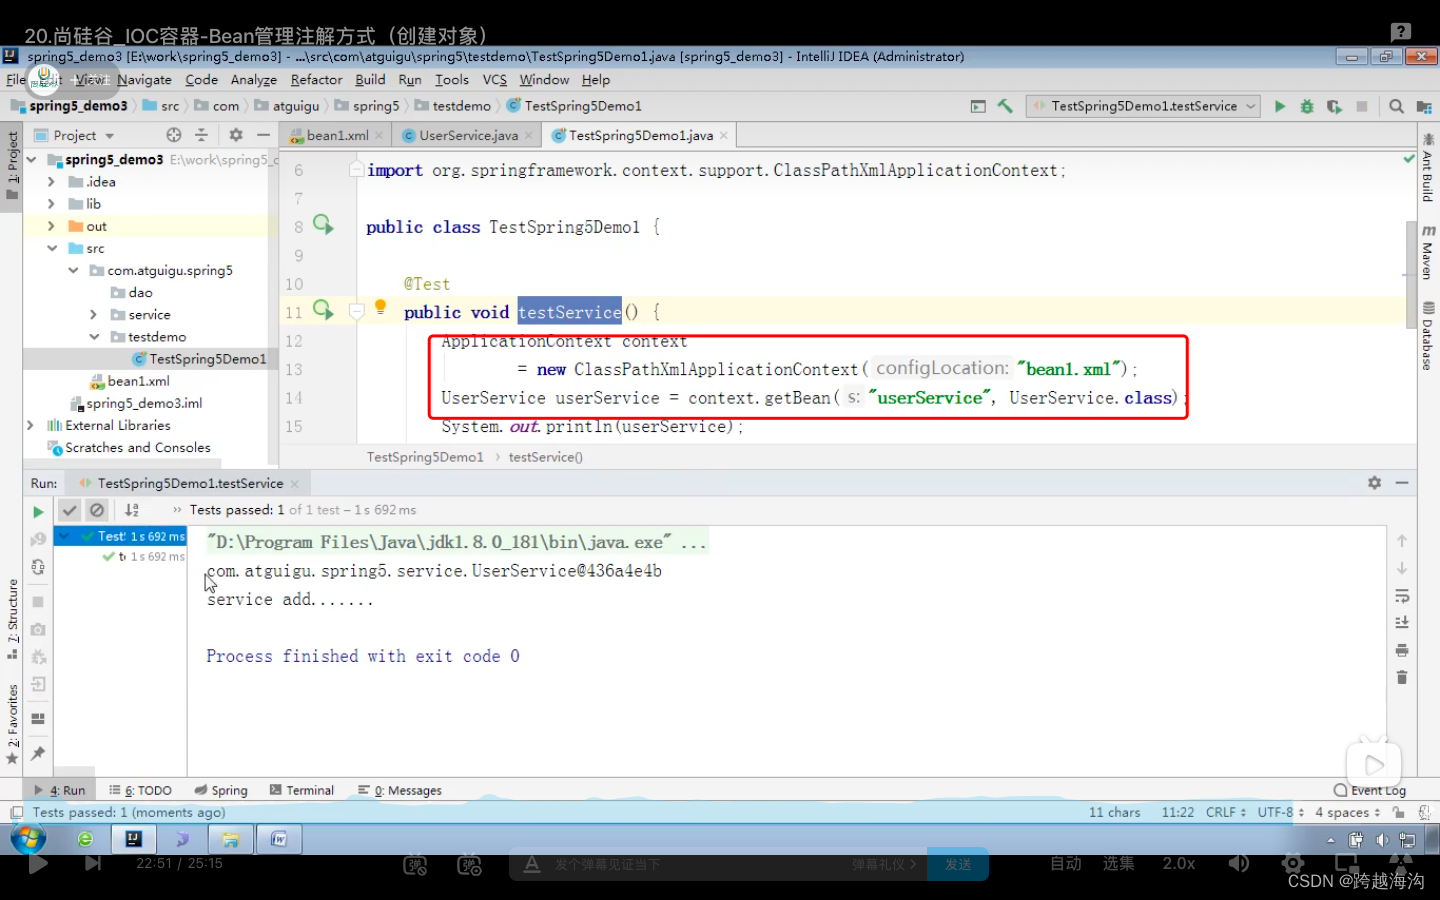This screenshot has width=1440, height=900.
Task: Open Project panel settings gear
Action: coord(236,135)
